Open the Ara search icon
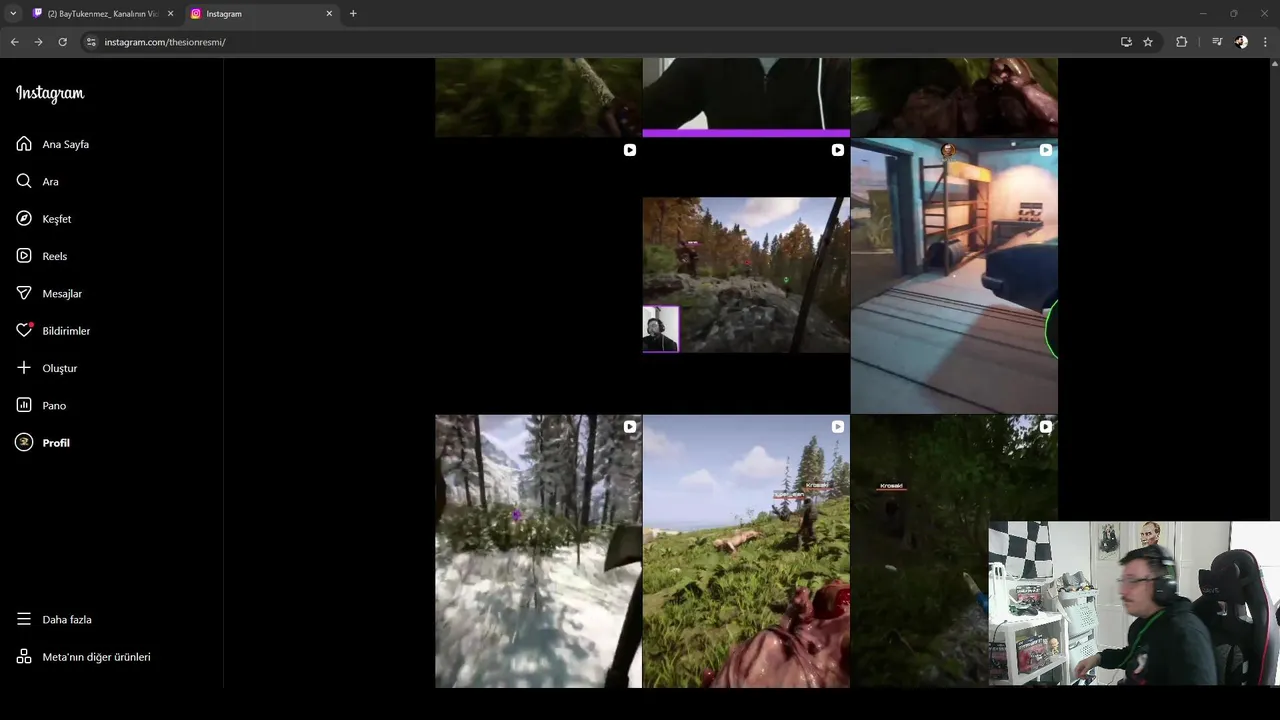1280x720 pixels. [24, 181]
